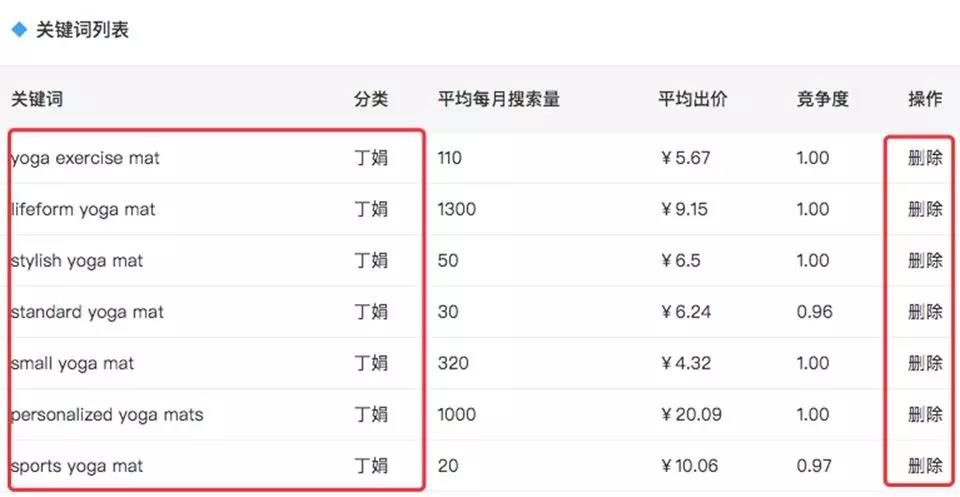Click the lifeform yoga mat keyword
The width and height of the screenshot is (960, 497).
pyautogui.click(x=83, y=209)
